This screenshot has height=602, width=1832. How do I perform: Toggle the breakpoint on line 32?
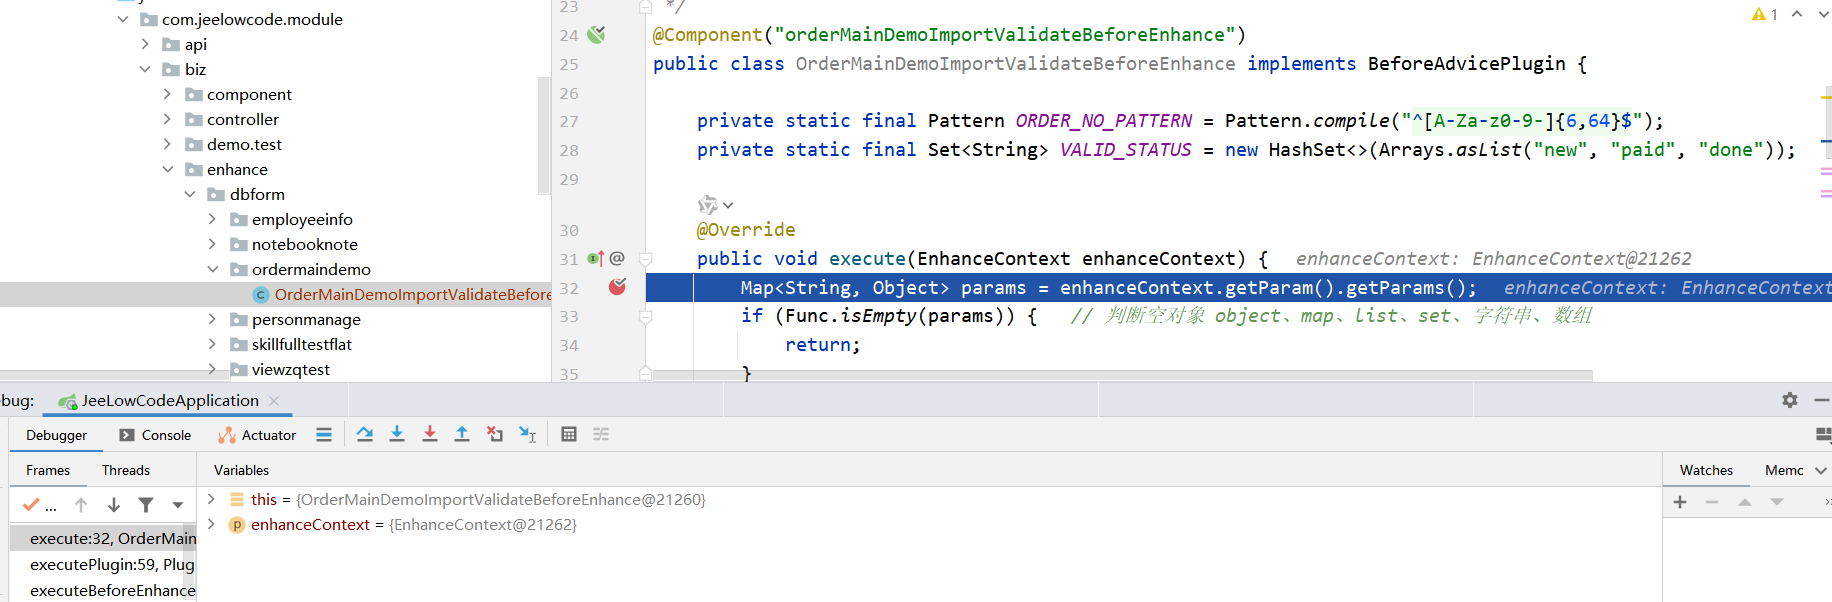[617, 287]
